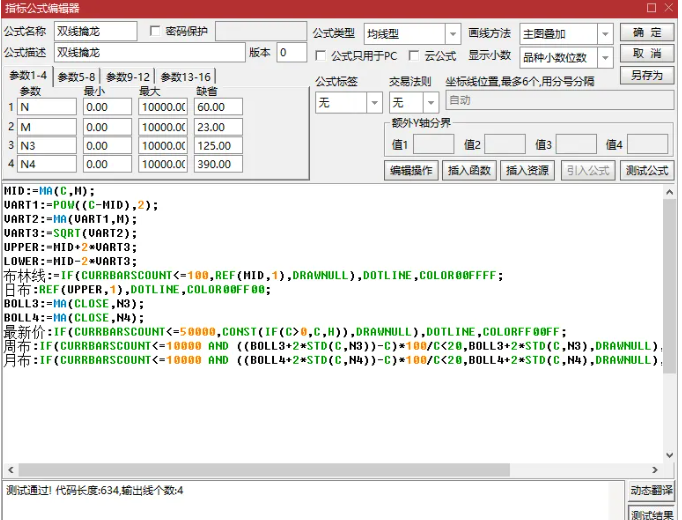Click the code line starting with 布林线
This screenshot has width=682, height=520.
point(254,275)
